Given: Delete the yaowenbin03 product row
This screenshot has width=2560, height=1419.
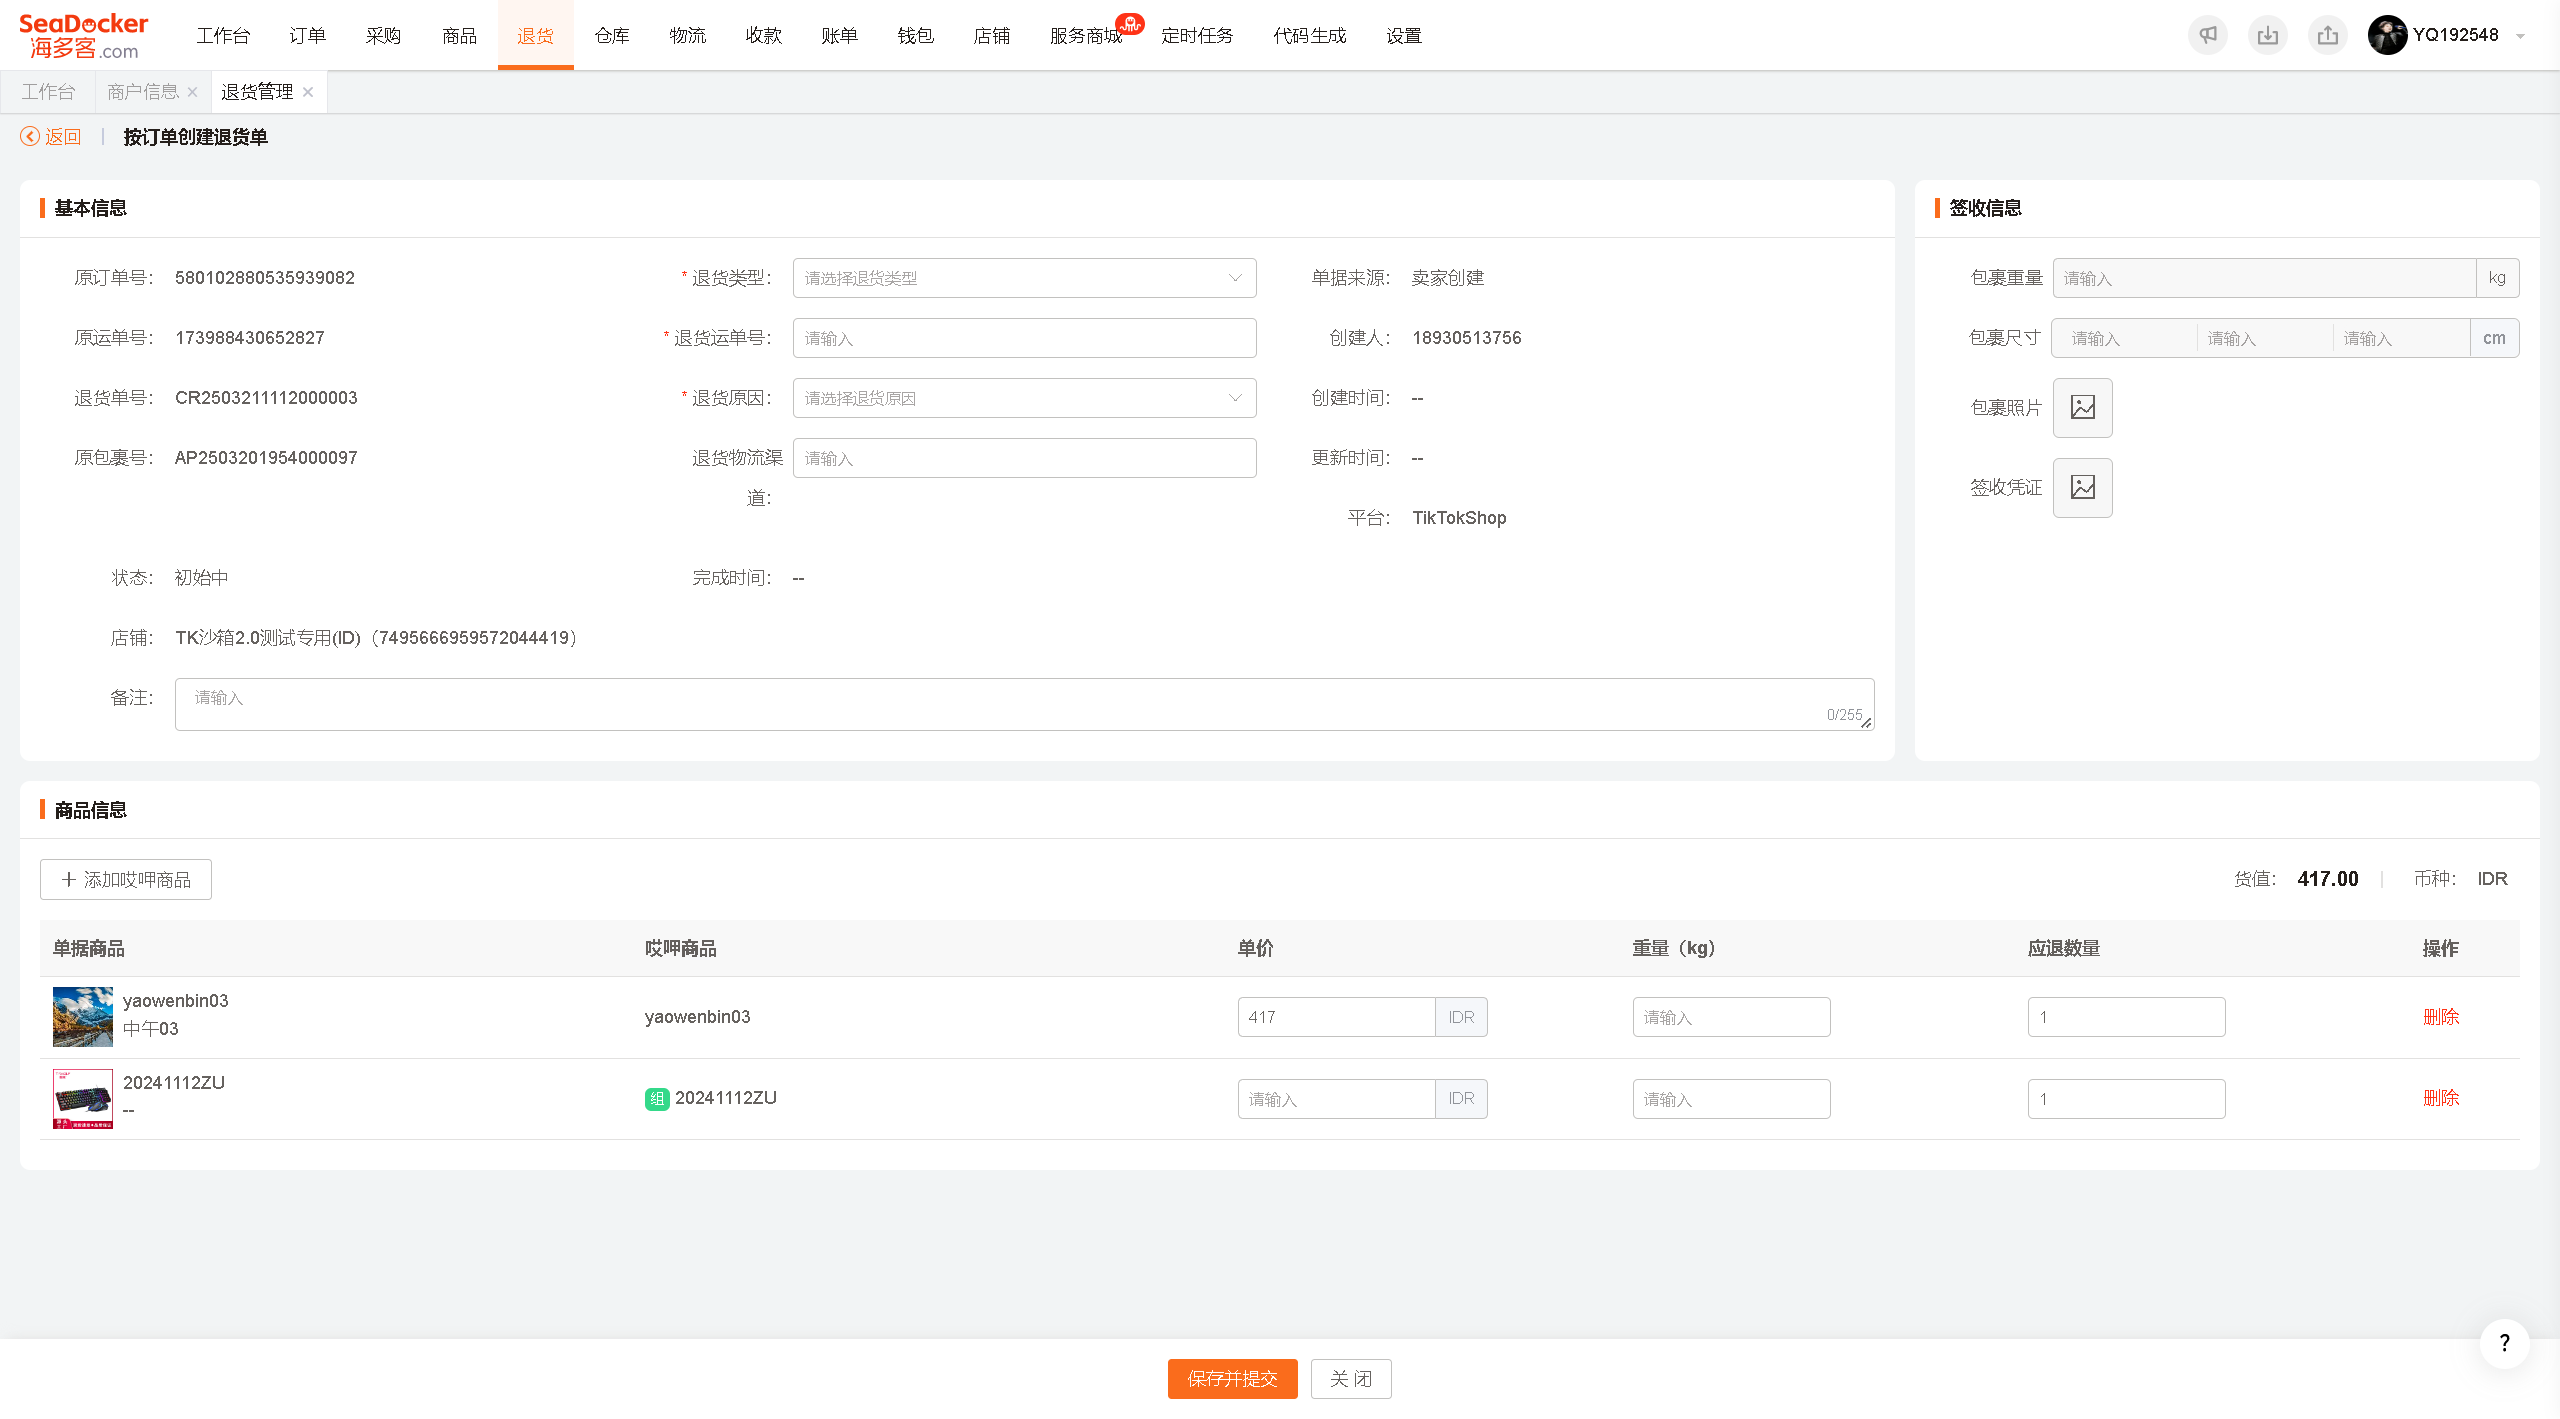Looking at the screenshot, I should point(2440,1016).
